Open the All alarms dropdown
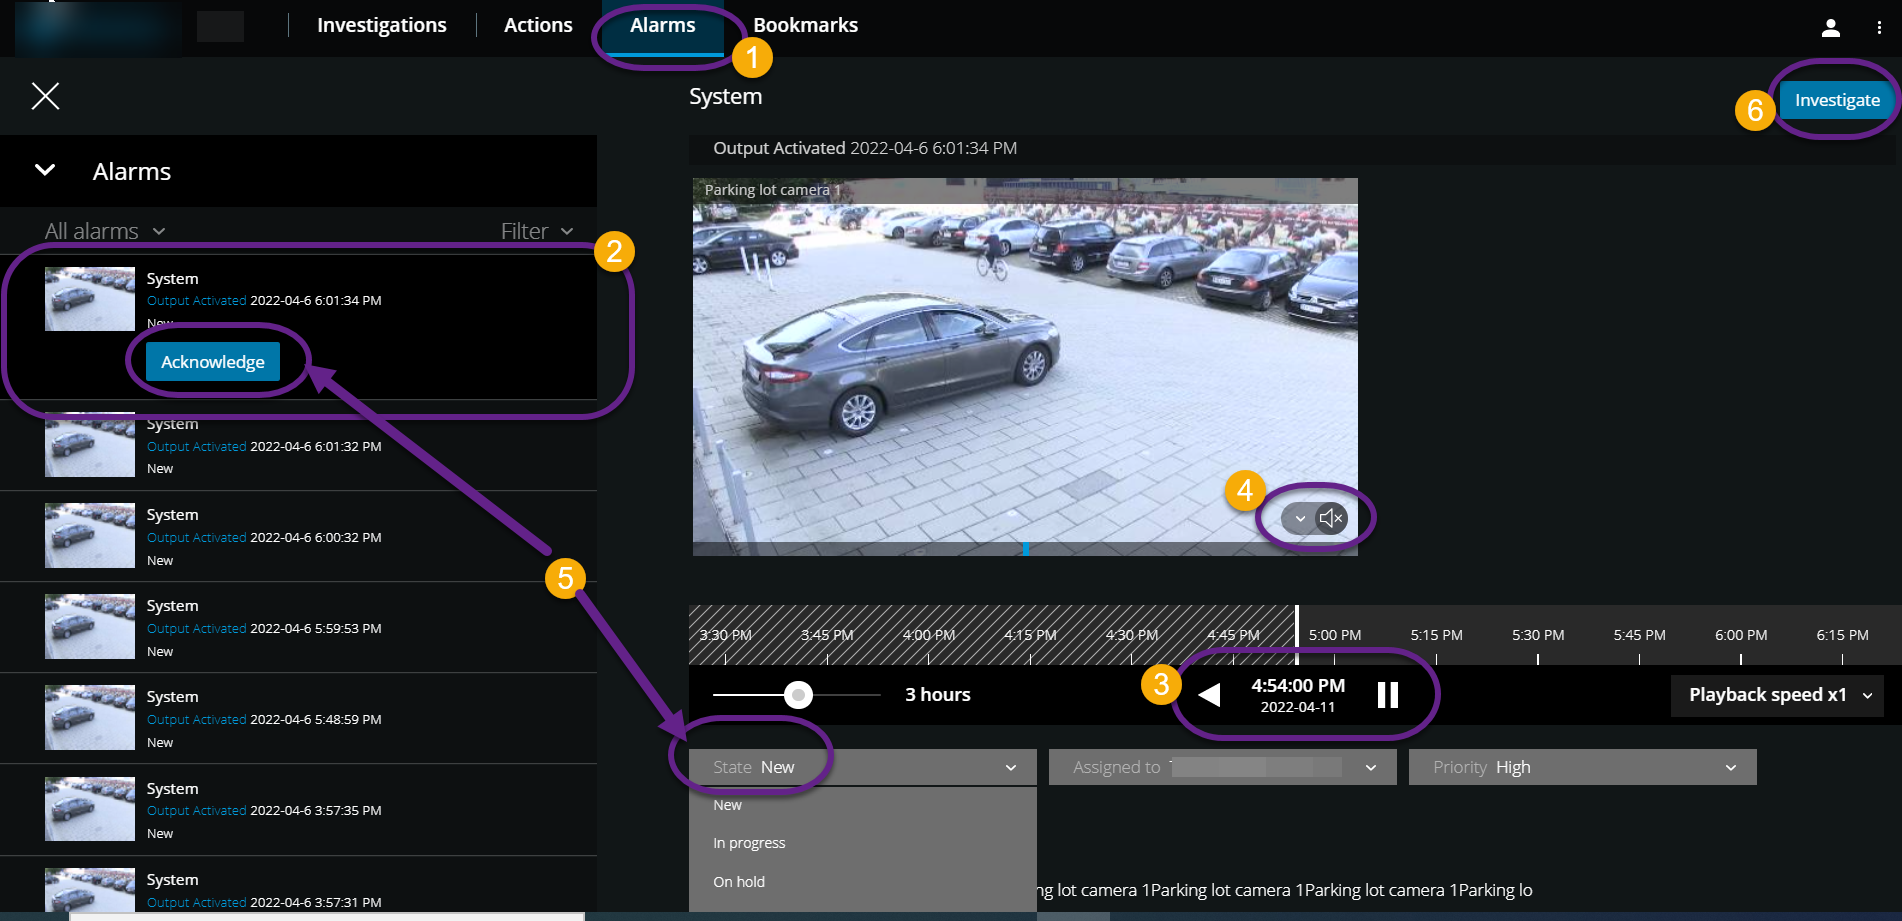 tap(105, 231)
